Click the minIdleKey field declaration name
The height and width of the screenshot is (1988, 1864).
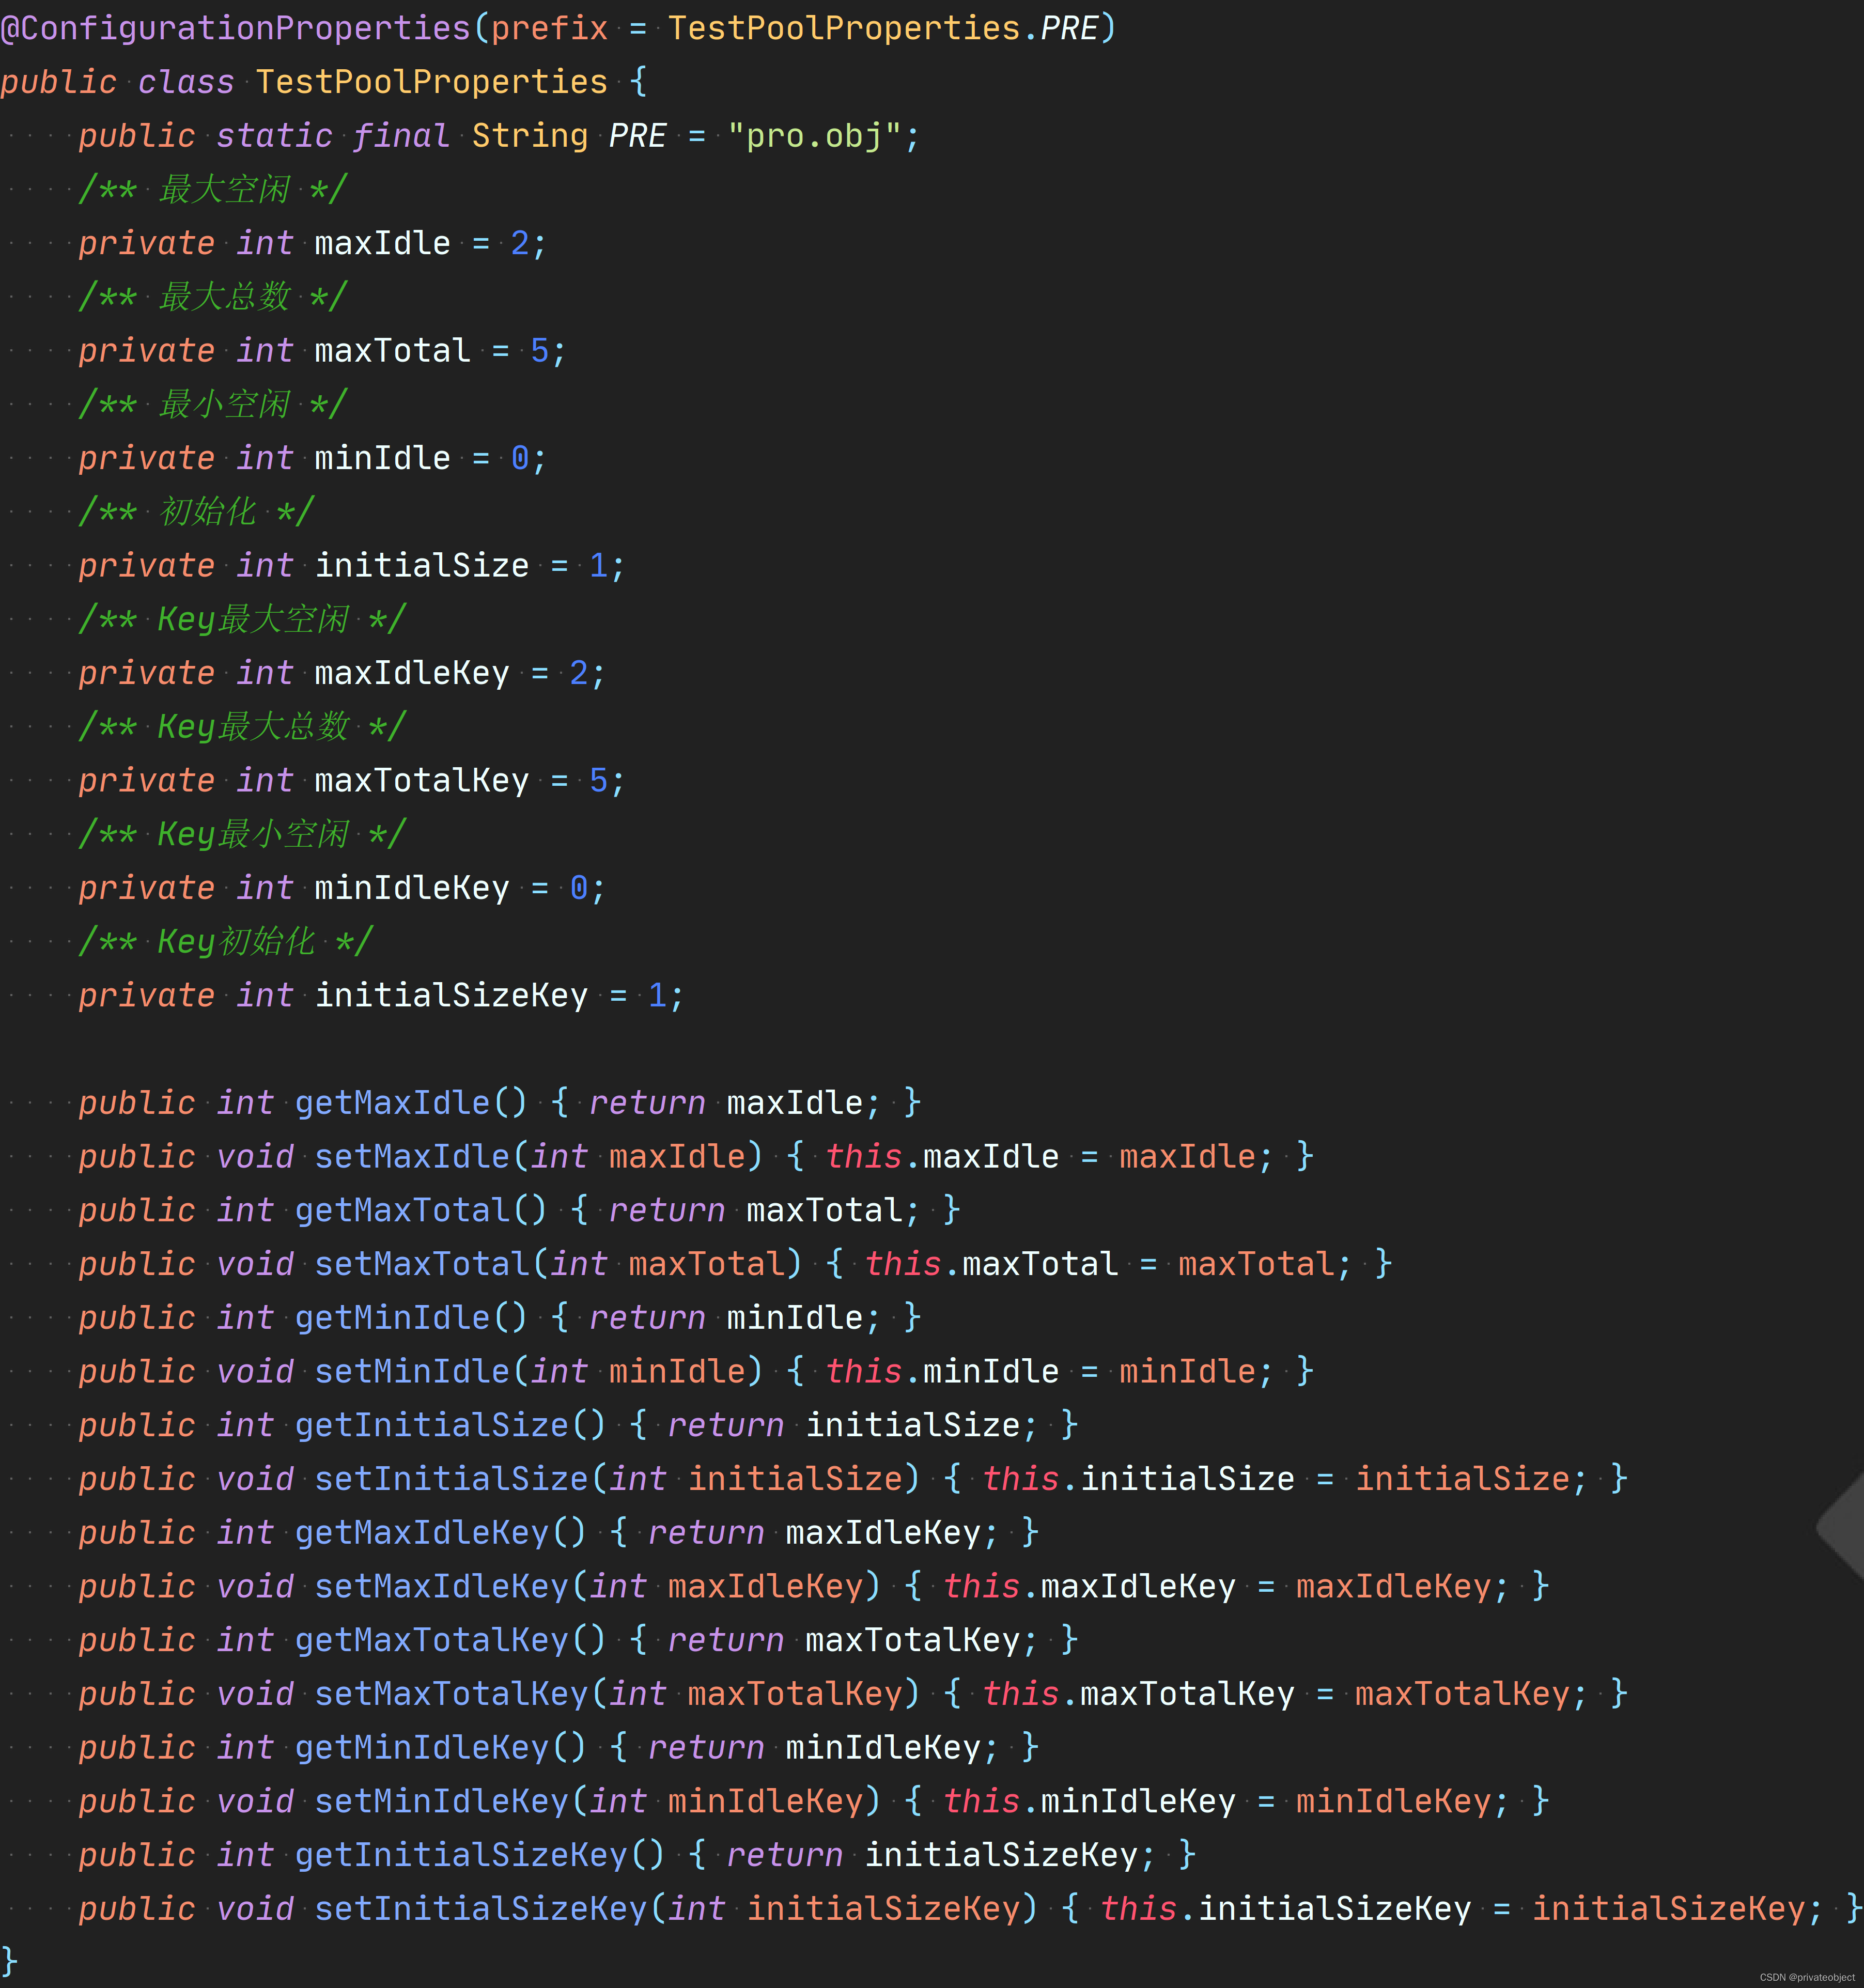click(x=411, y=888)
